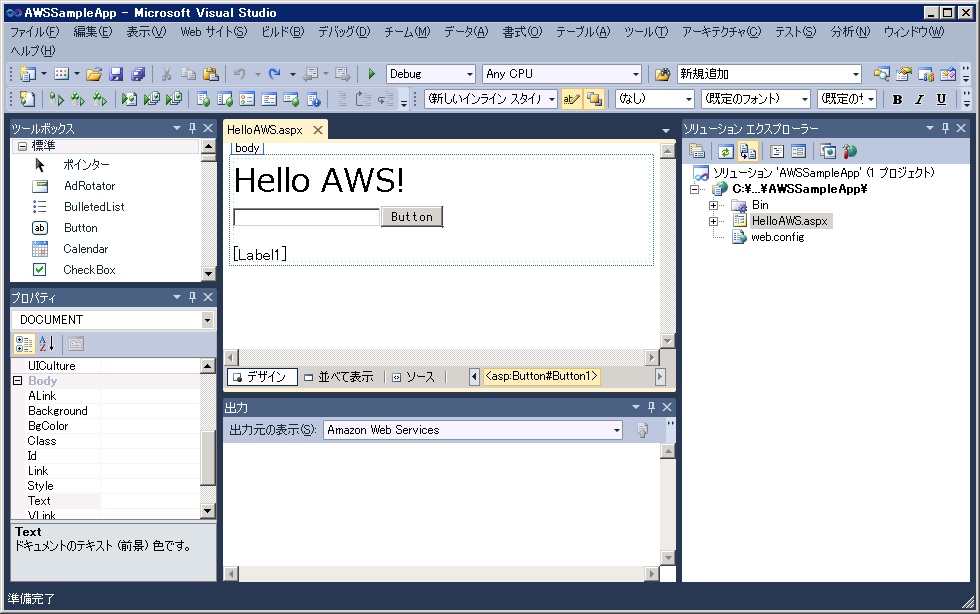Click the Save All toolbar icon

tap(138, 74)
